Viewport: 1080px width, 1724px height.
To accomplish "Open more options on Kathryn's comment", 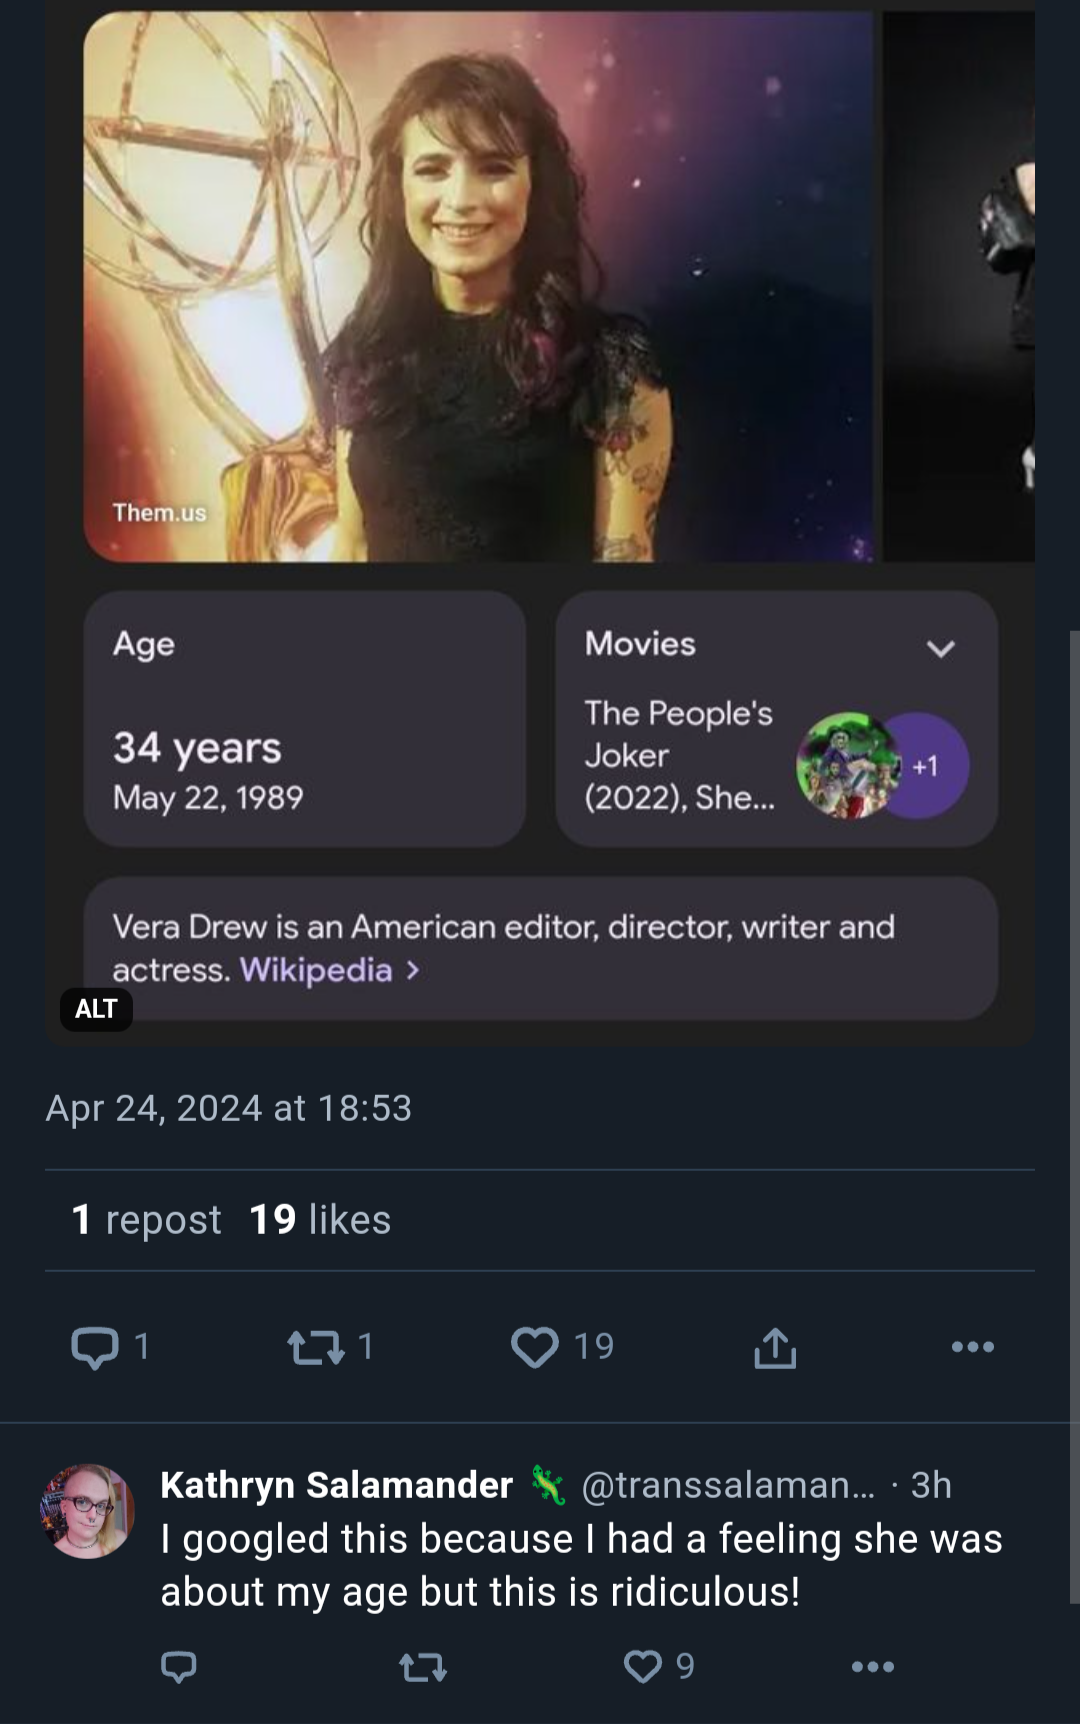I will (x=873, y=1666).
